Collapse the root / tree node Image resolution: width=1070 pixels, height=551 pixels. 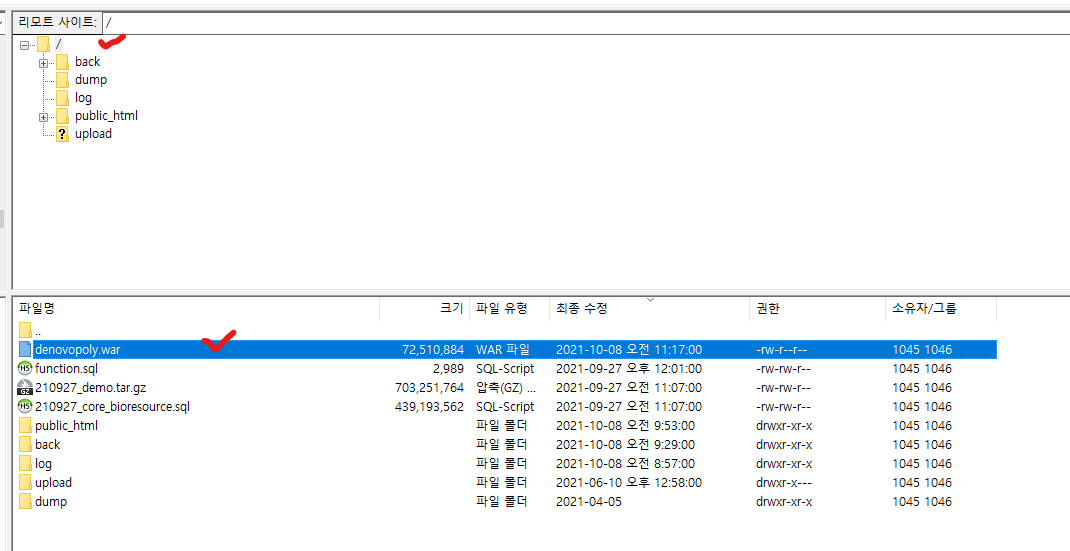[25, 45]
